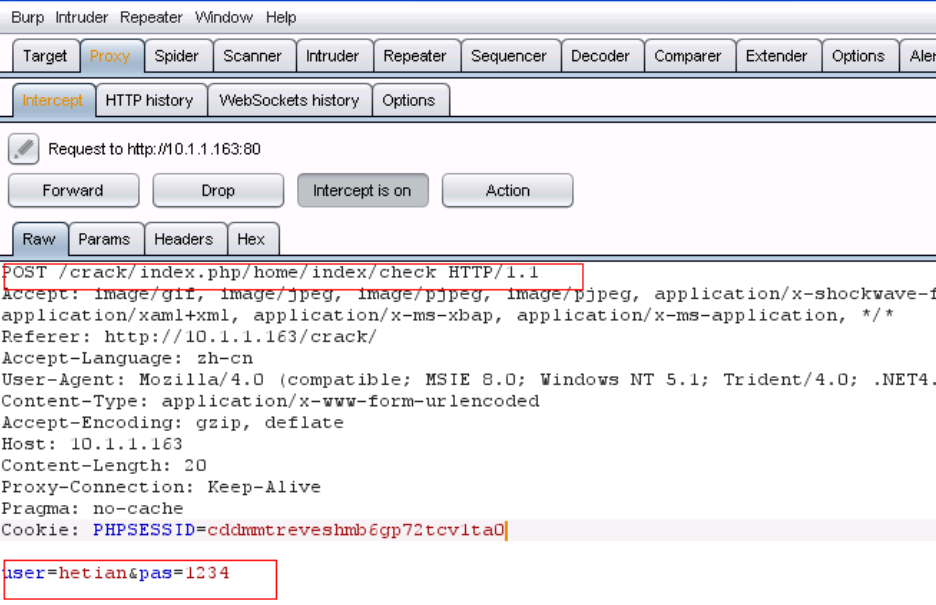Click the Content-Type header line
This screenshot has width=936, height=605.
pyautogui.click(x=270, y=402)
